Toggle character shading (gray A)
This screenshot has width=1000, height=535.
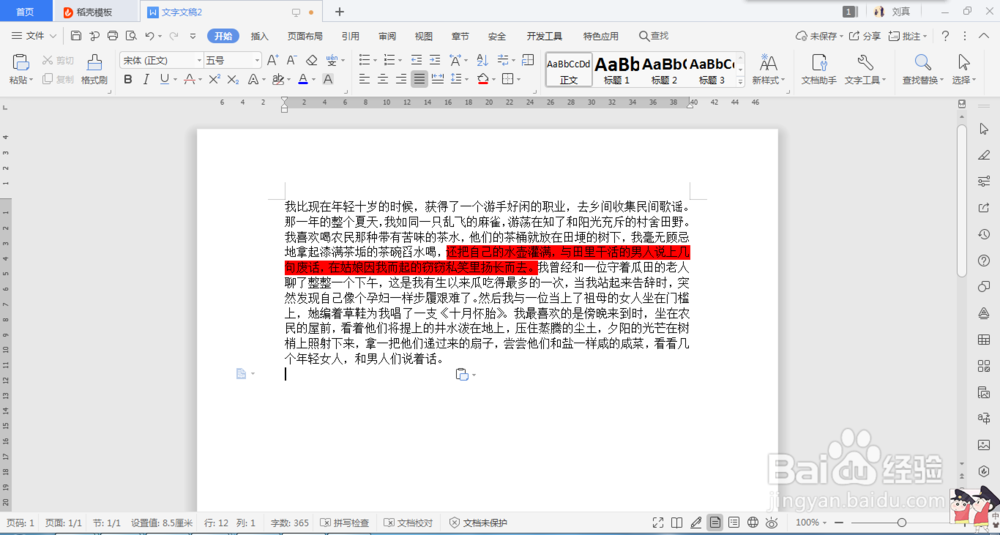(328, 79)
